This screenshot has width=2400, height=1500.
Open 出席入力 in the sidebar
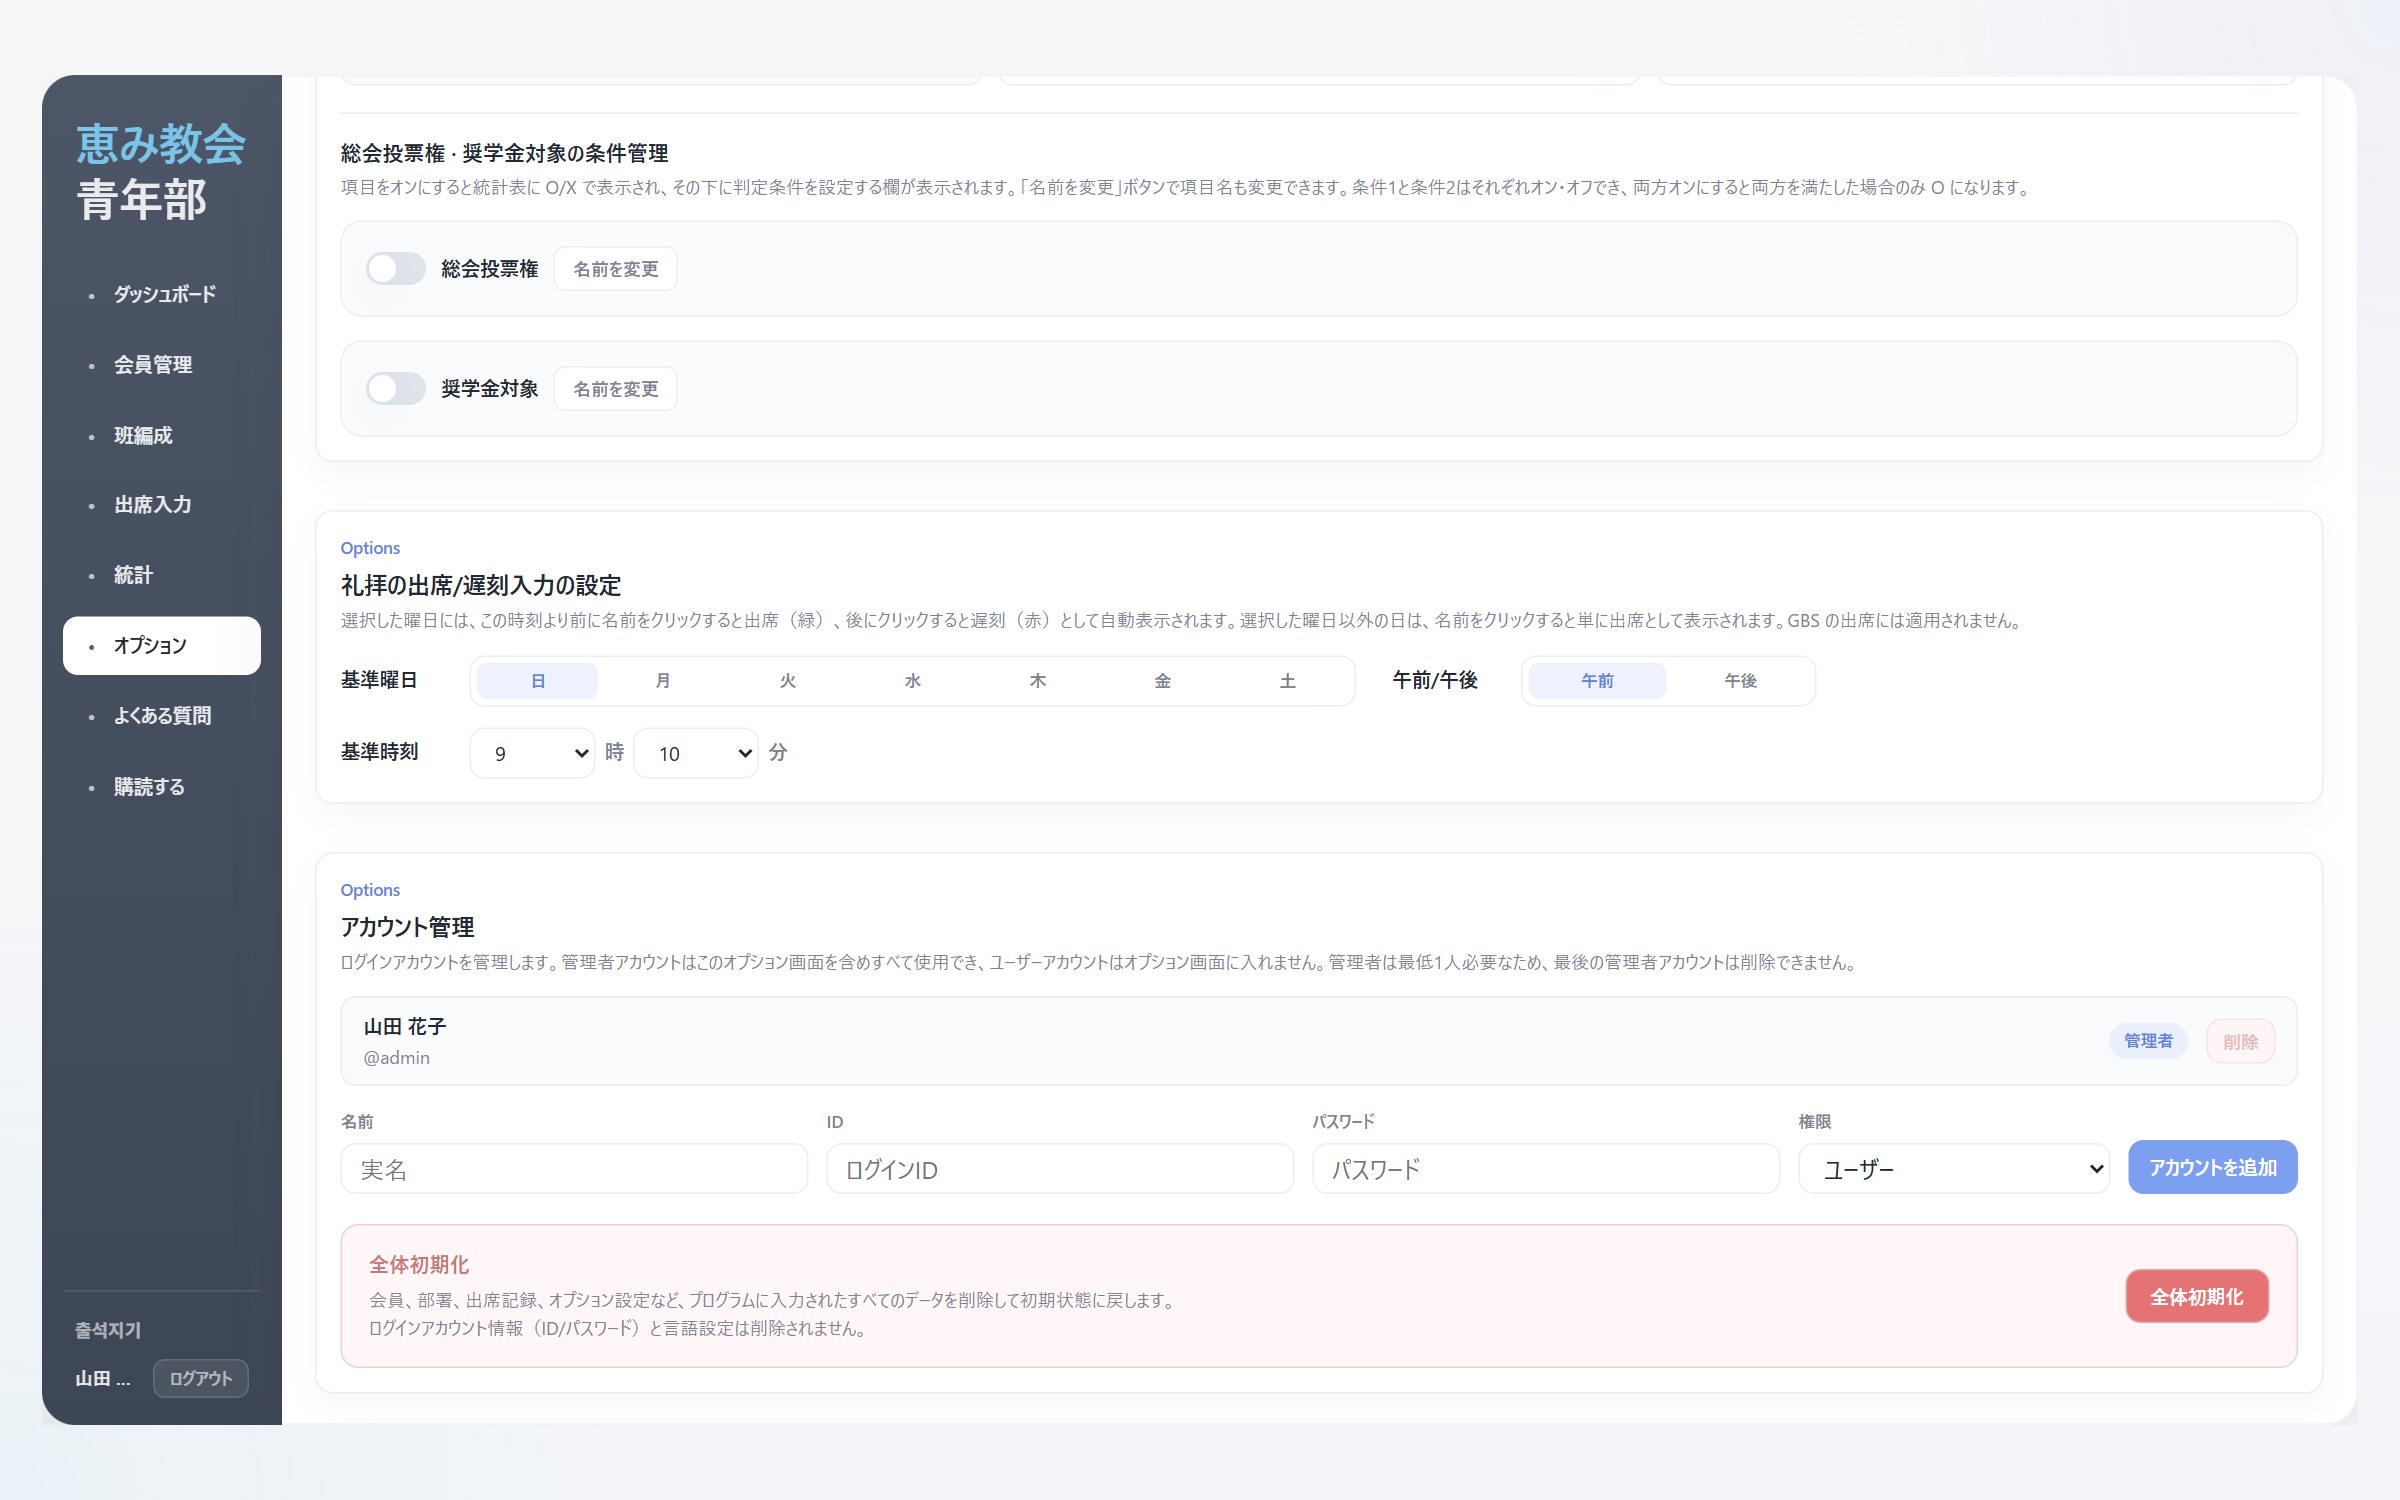click(x=162, y=505)
